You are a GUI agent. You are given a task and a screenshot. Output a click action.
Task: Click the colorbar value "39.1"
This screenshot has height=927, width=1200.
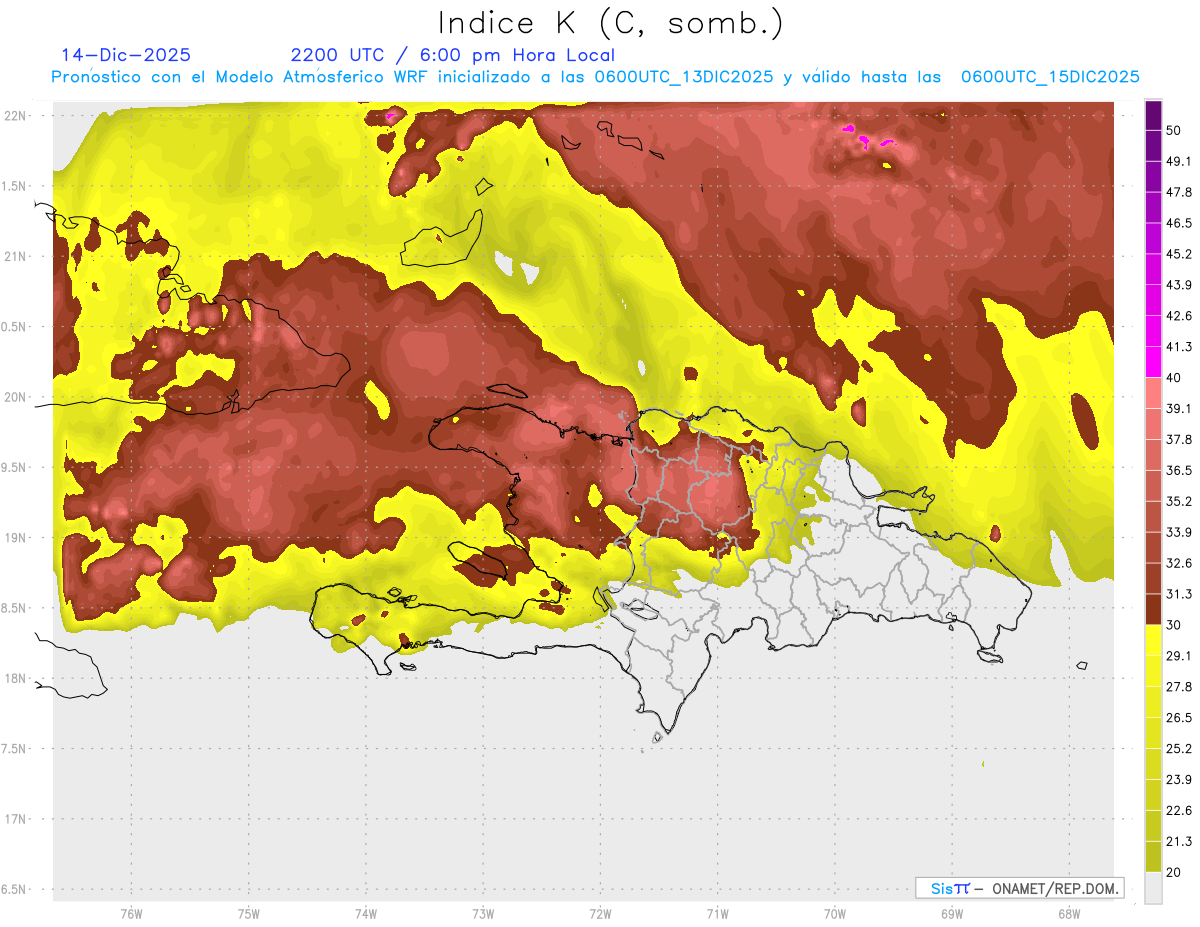coord(1179,409)
